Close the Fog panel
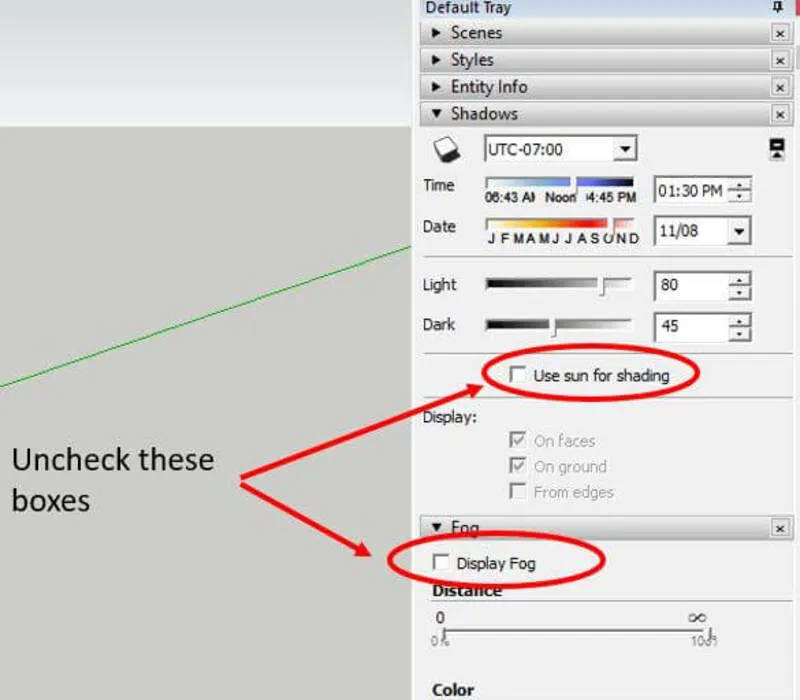Viewport: 800px width, 700px height. 780,528
